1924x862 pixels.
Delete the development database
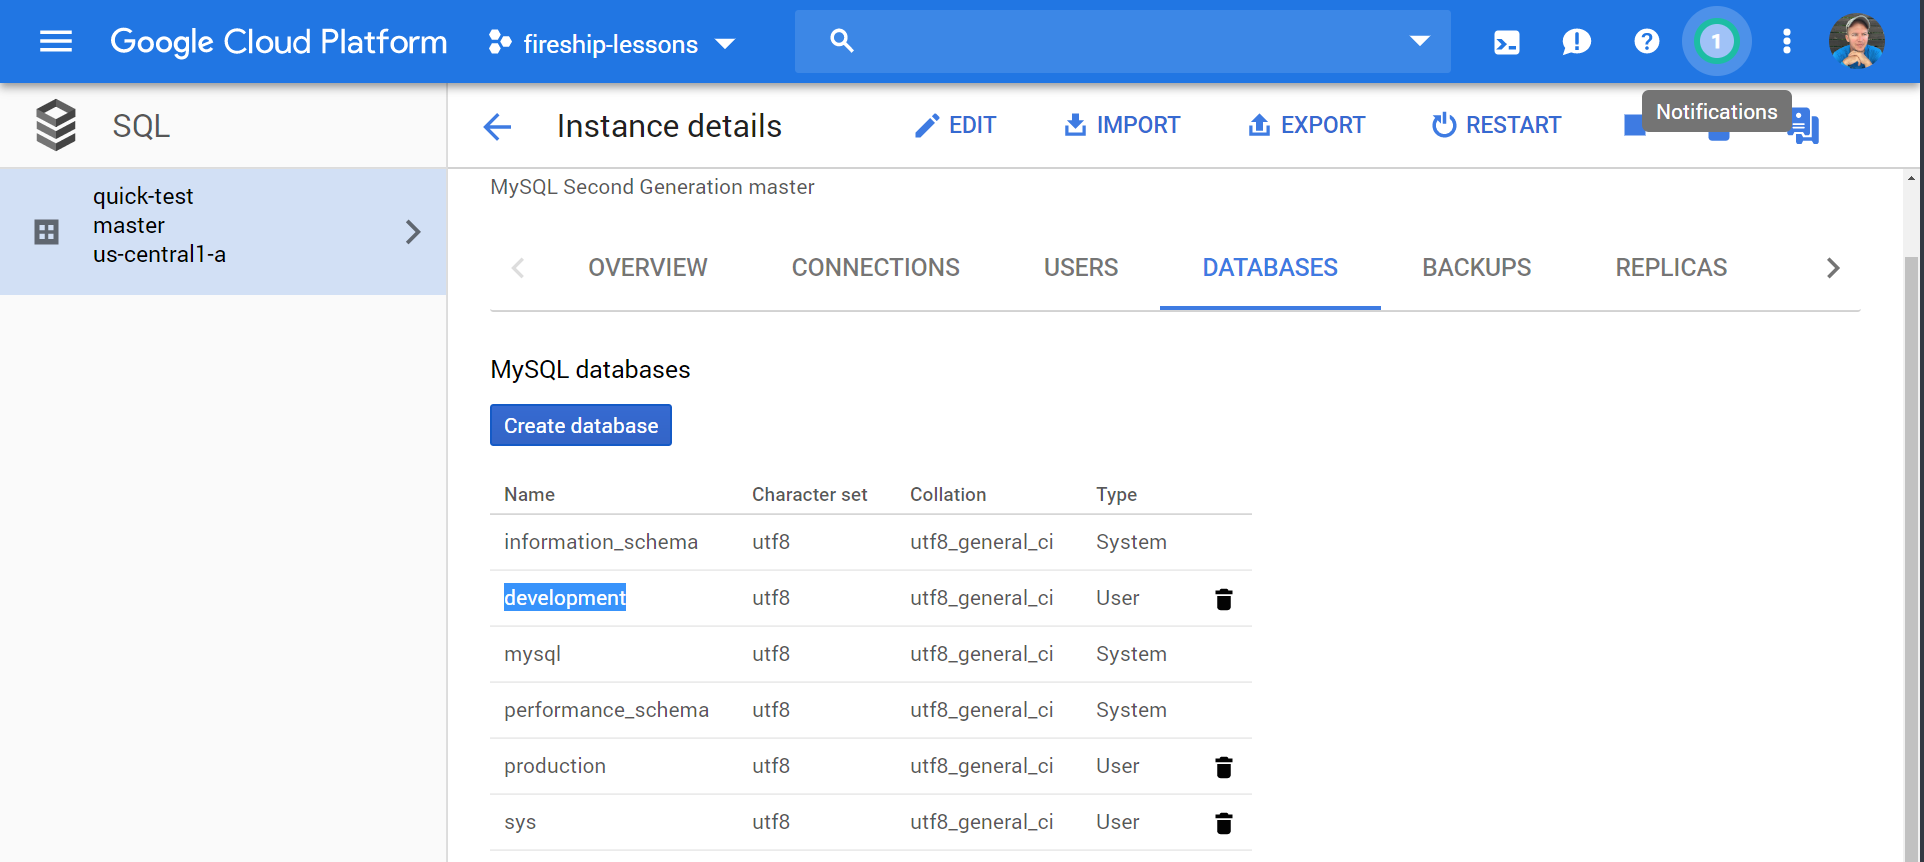(x=1223, y=599)
